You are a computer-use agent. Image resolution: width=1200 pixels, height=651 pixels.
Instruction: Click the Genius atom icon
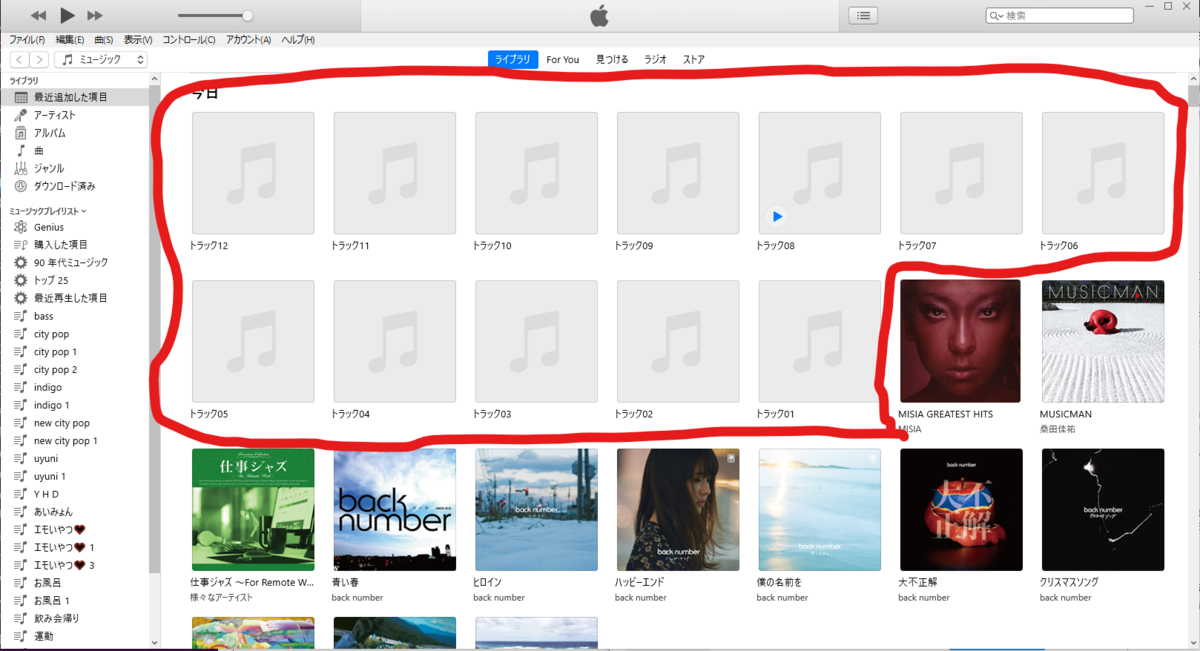pyautogui.click(x=21, y=227)
